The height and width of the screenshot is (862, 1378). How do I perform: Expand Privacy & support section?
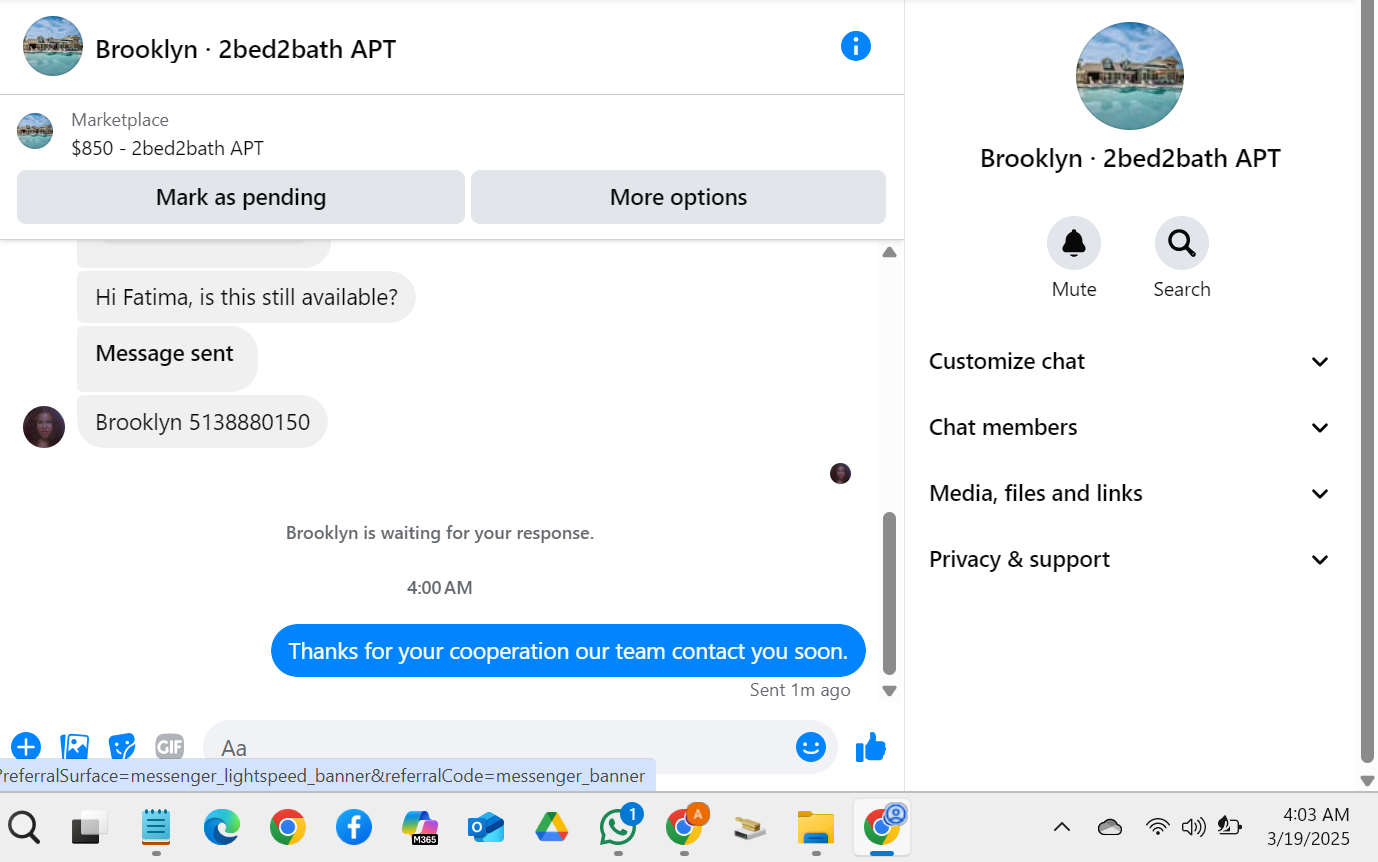(x=1131, y=559)
